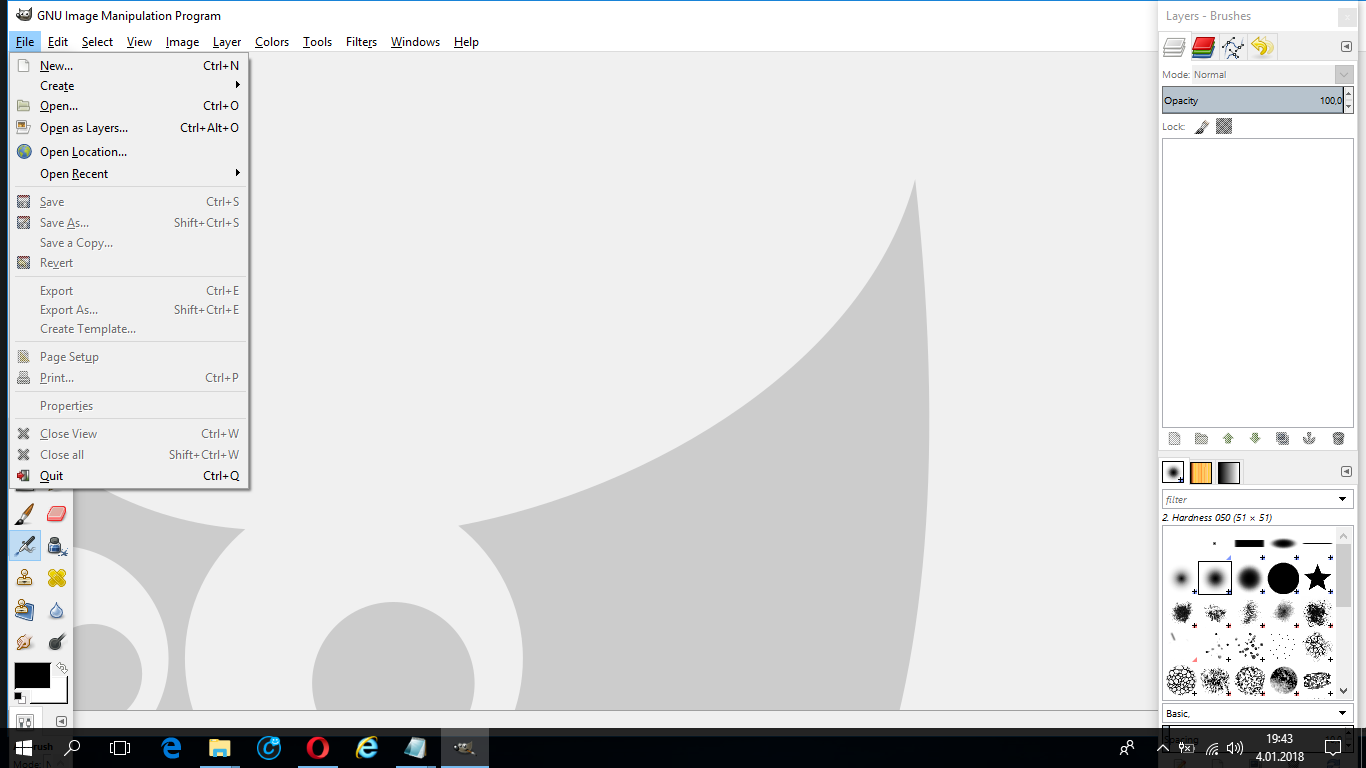Viewport: 1366px width, 768px height.
Task: Open the Undo History tab
Action: (1262, 47)
